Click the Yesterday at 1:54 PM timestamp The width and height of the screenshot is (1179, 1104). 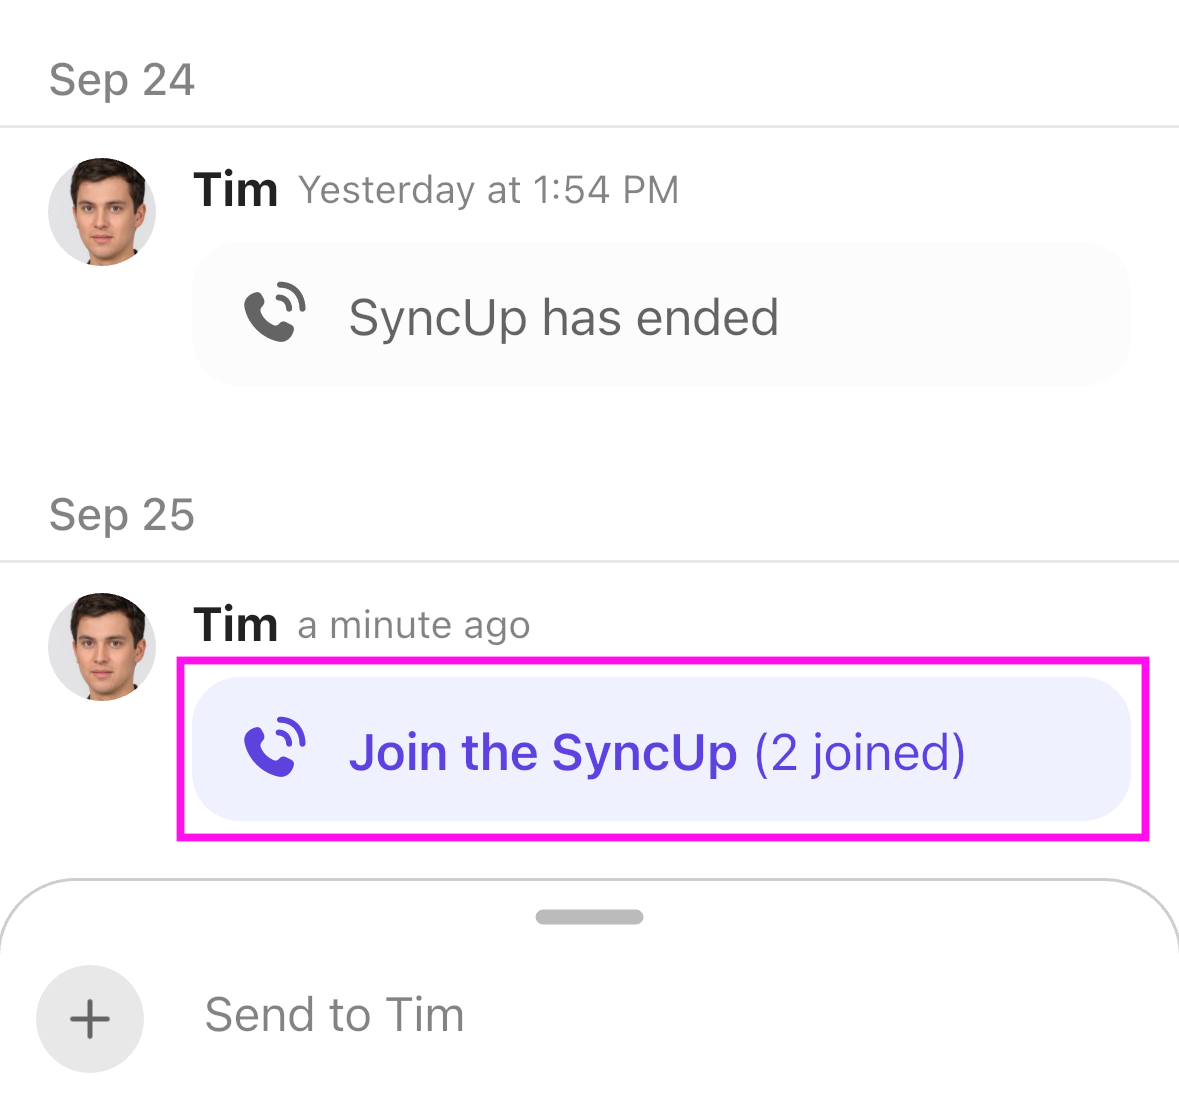tap(488, 190)
